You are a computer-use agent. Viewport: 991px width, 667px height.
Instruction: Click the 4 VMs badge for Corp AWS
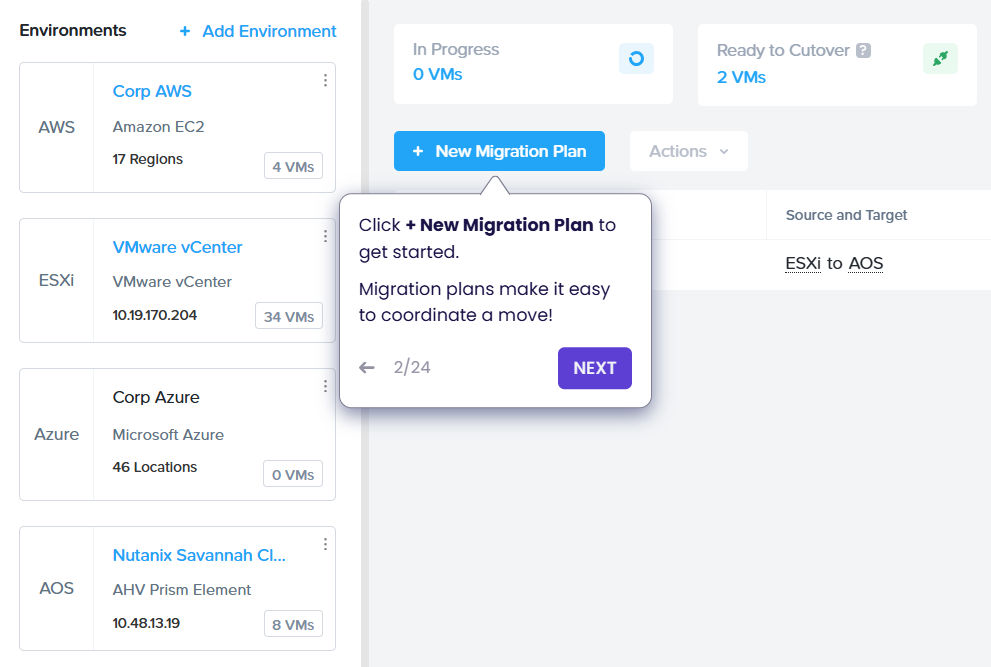click(293, 167)
